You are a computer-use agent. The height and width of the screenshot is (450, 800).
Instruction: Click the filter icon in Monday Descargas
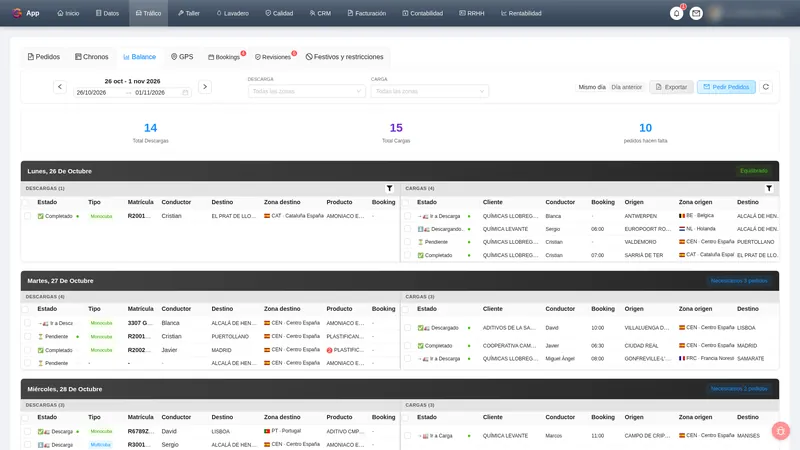[389, 188]
